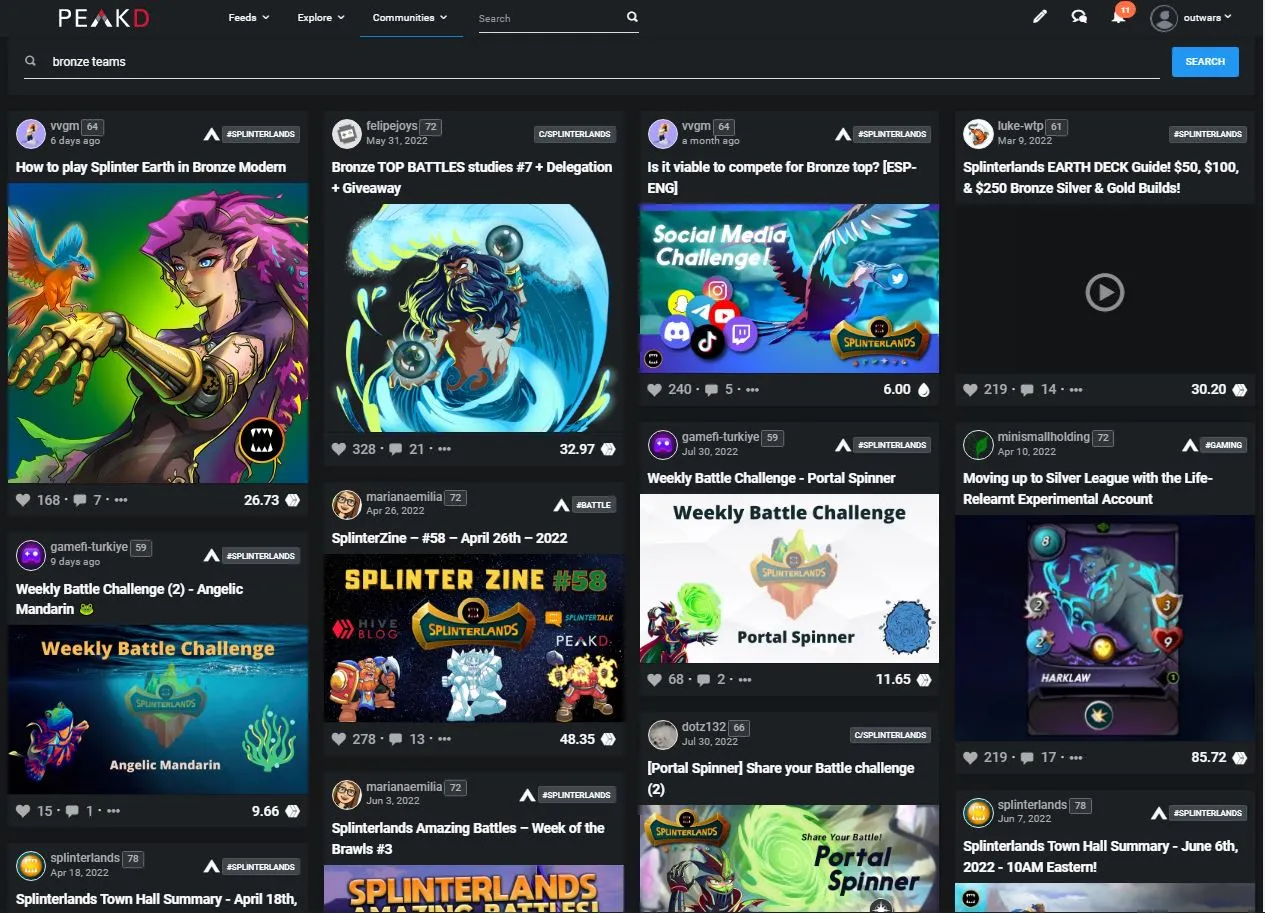Open 'SplinterZine – #58 – April 26th – 2022' title
Screen dimensions: 1265x913
pos(450,538)
